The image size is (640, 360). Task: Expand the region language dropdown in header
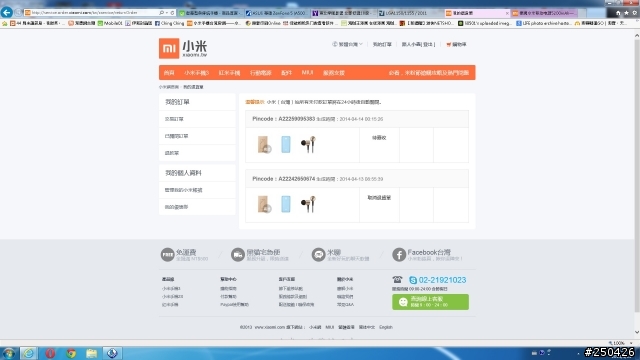click(347, 44)
